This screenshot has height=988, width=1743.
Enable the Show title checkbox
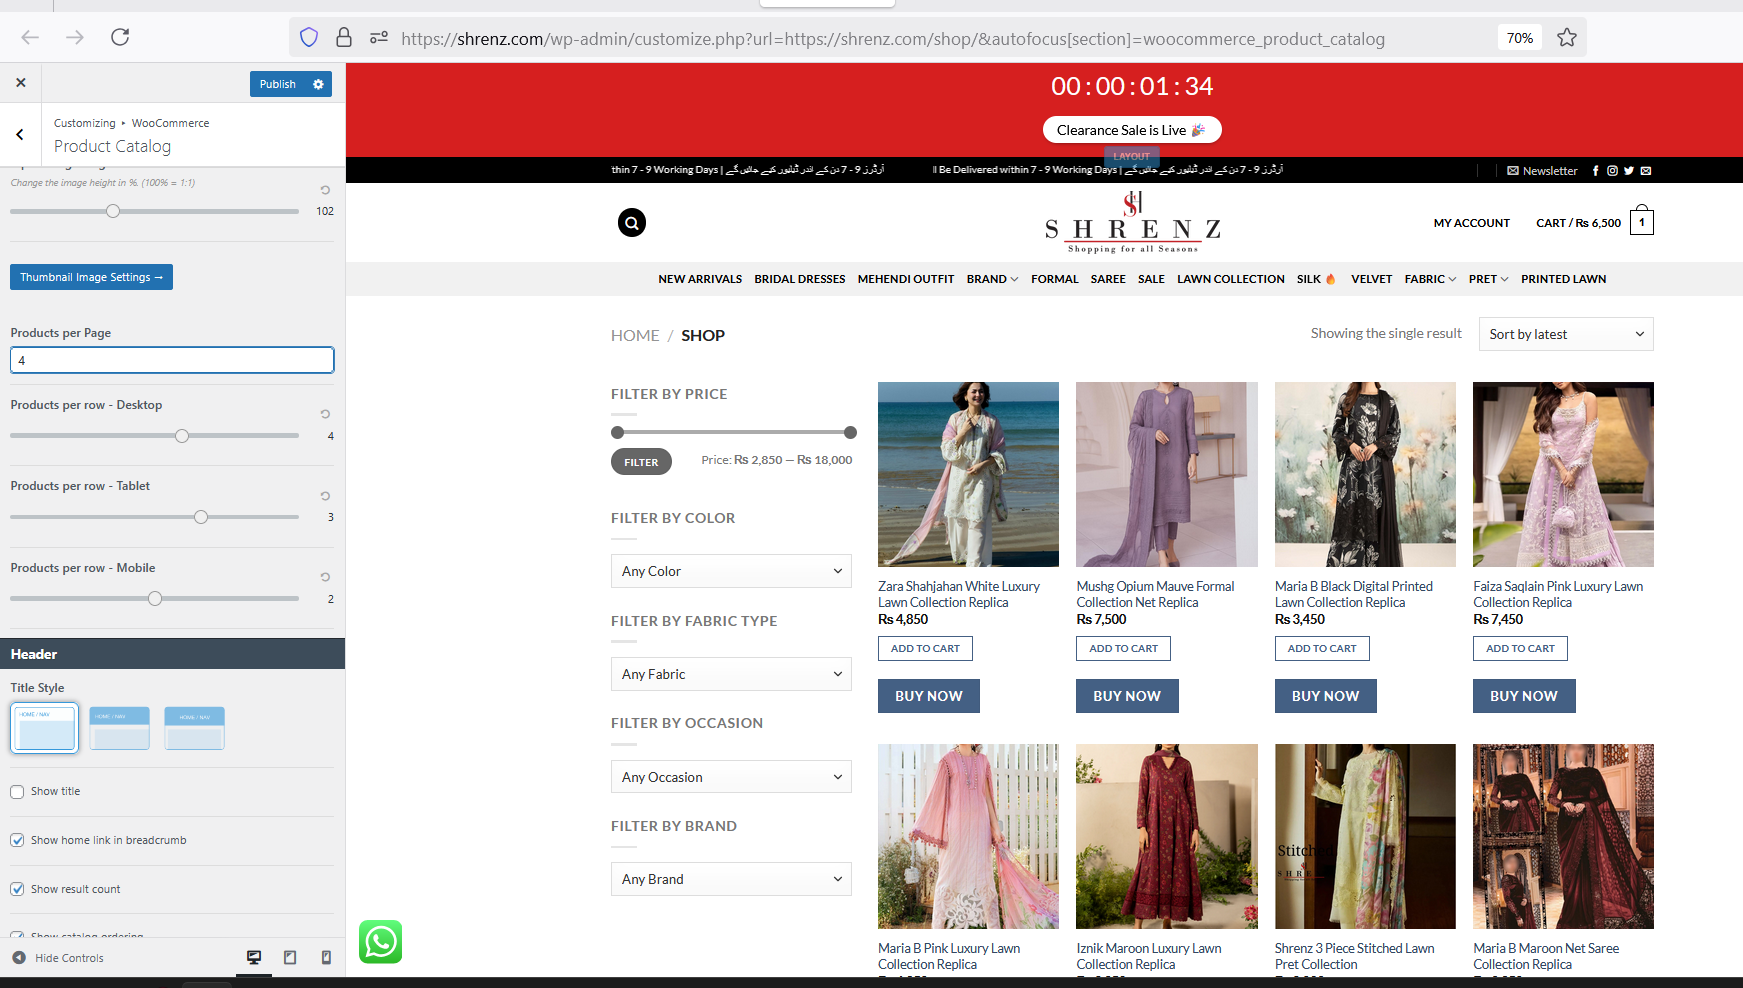[17, 792]
